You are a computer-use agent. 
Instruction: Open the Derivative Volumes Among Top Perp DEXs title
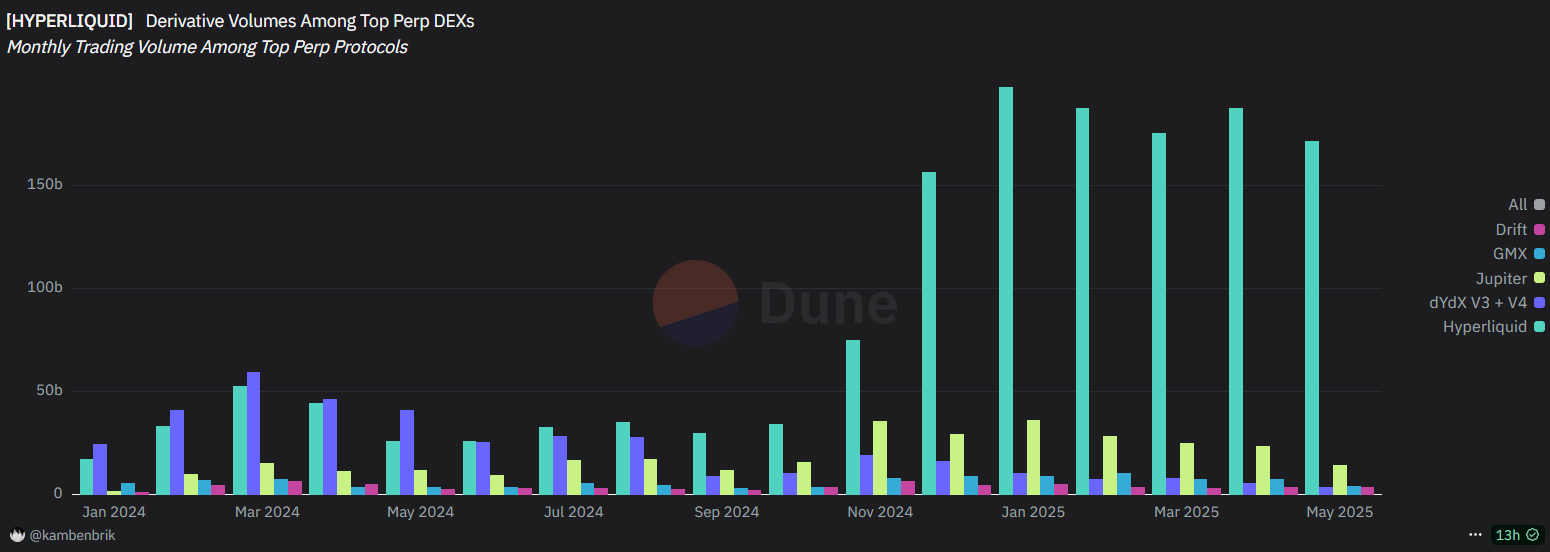point(310,20)
